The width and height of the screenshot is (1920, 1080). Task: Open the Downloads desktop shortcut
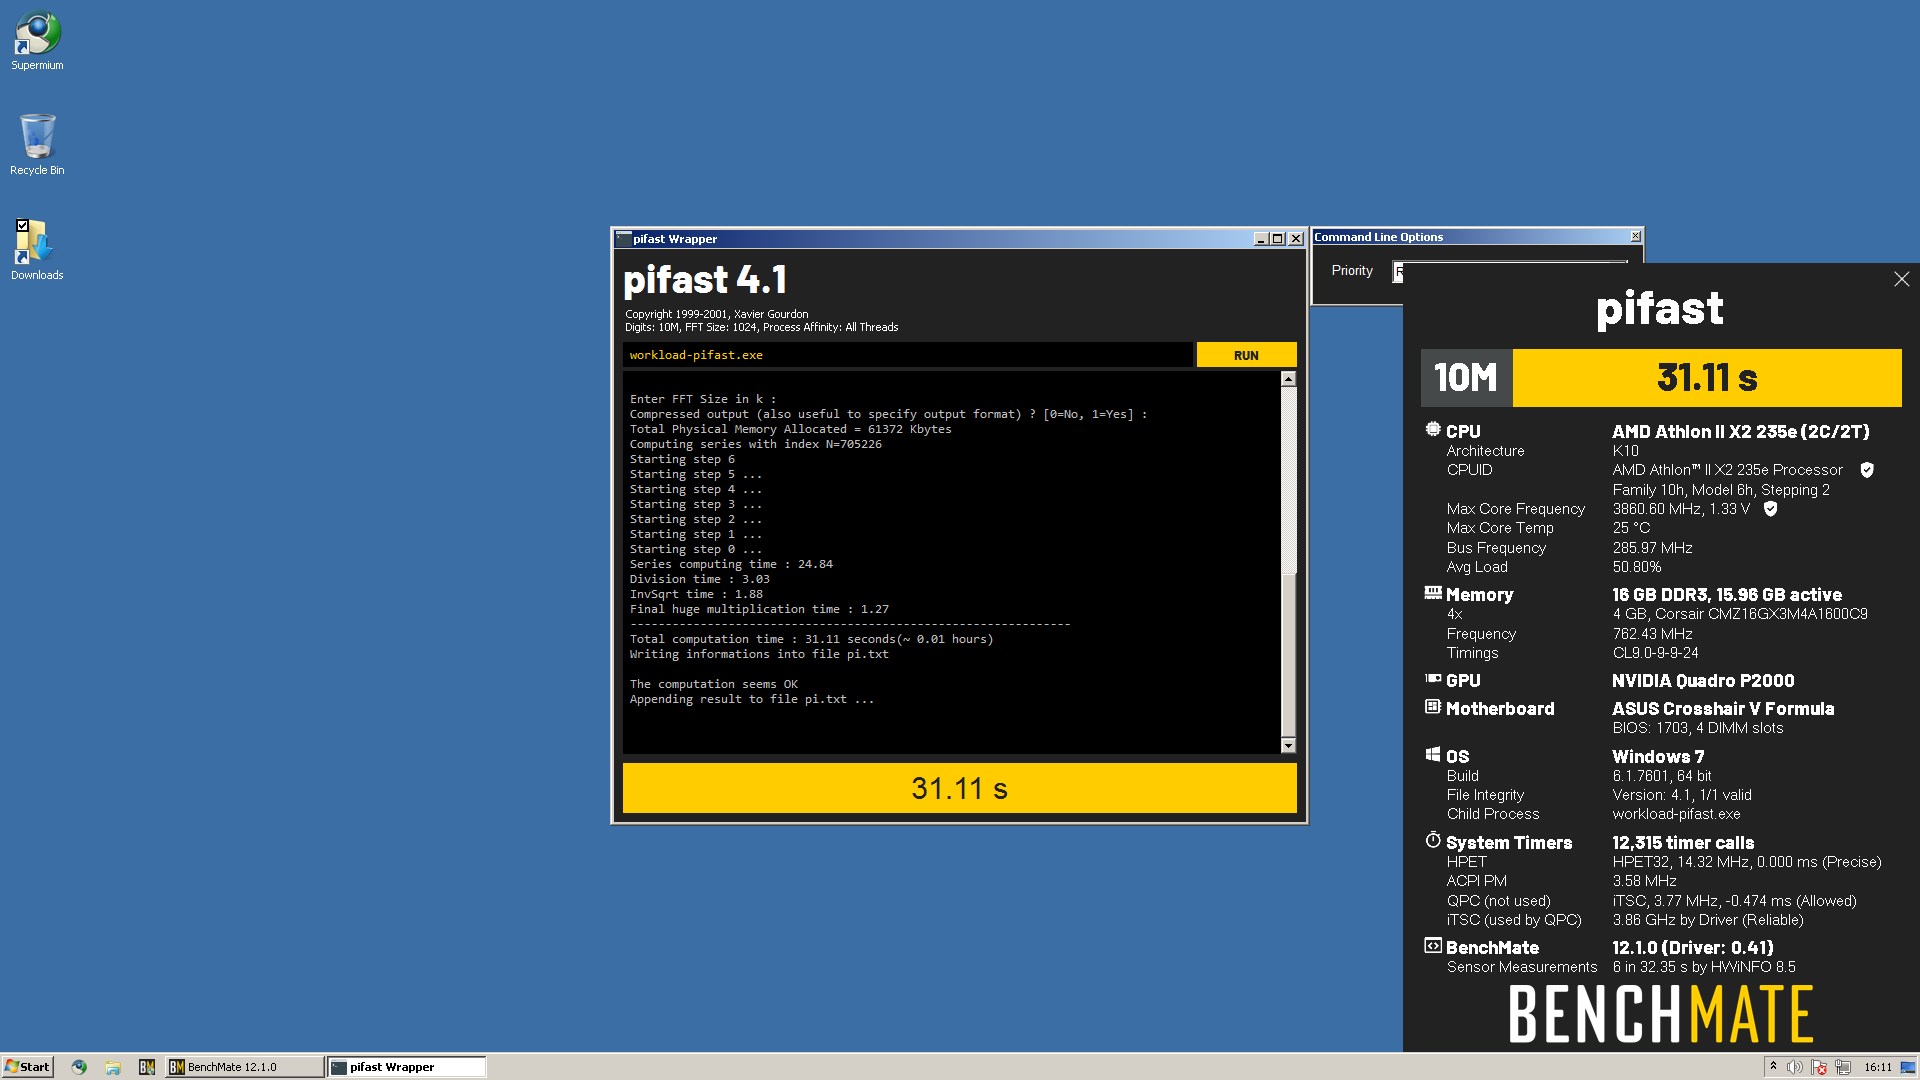pyautogui.click(x=37, y=250)
